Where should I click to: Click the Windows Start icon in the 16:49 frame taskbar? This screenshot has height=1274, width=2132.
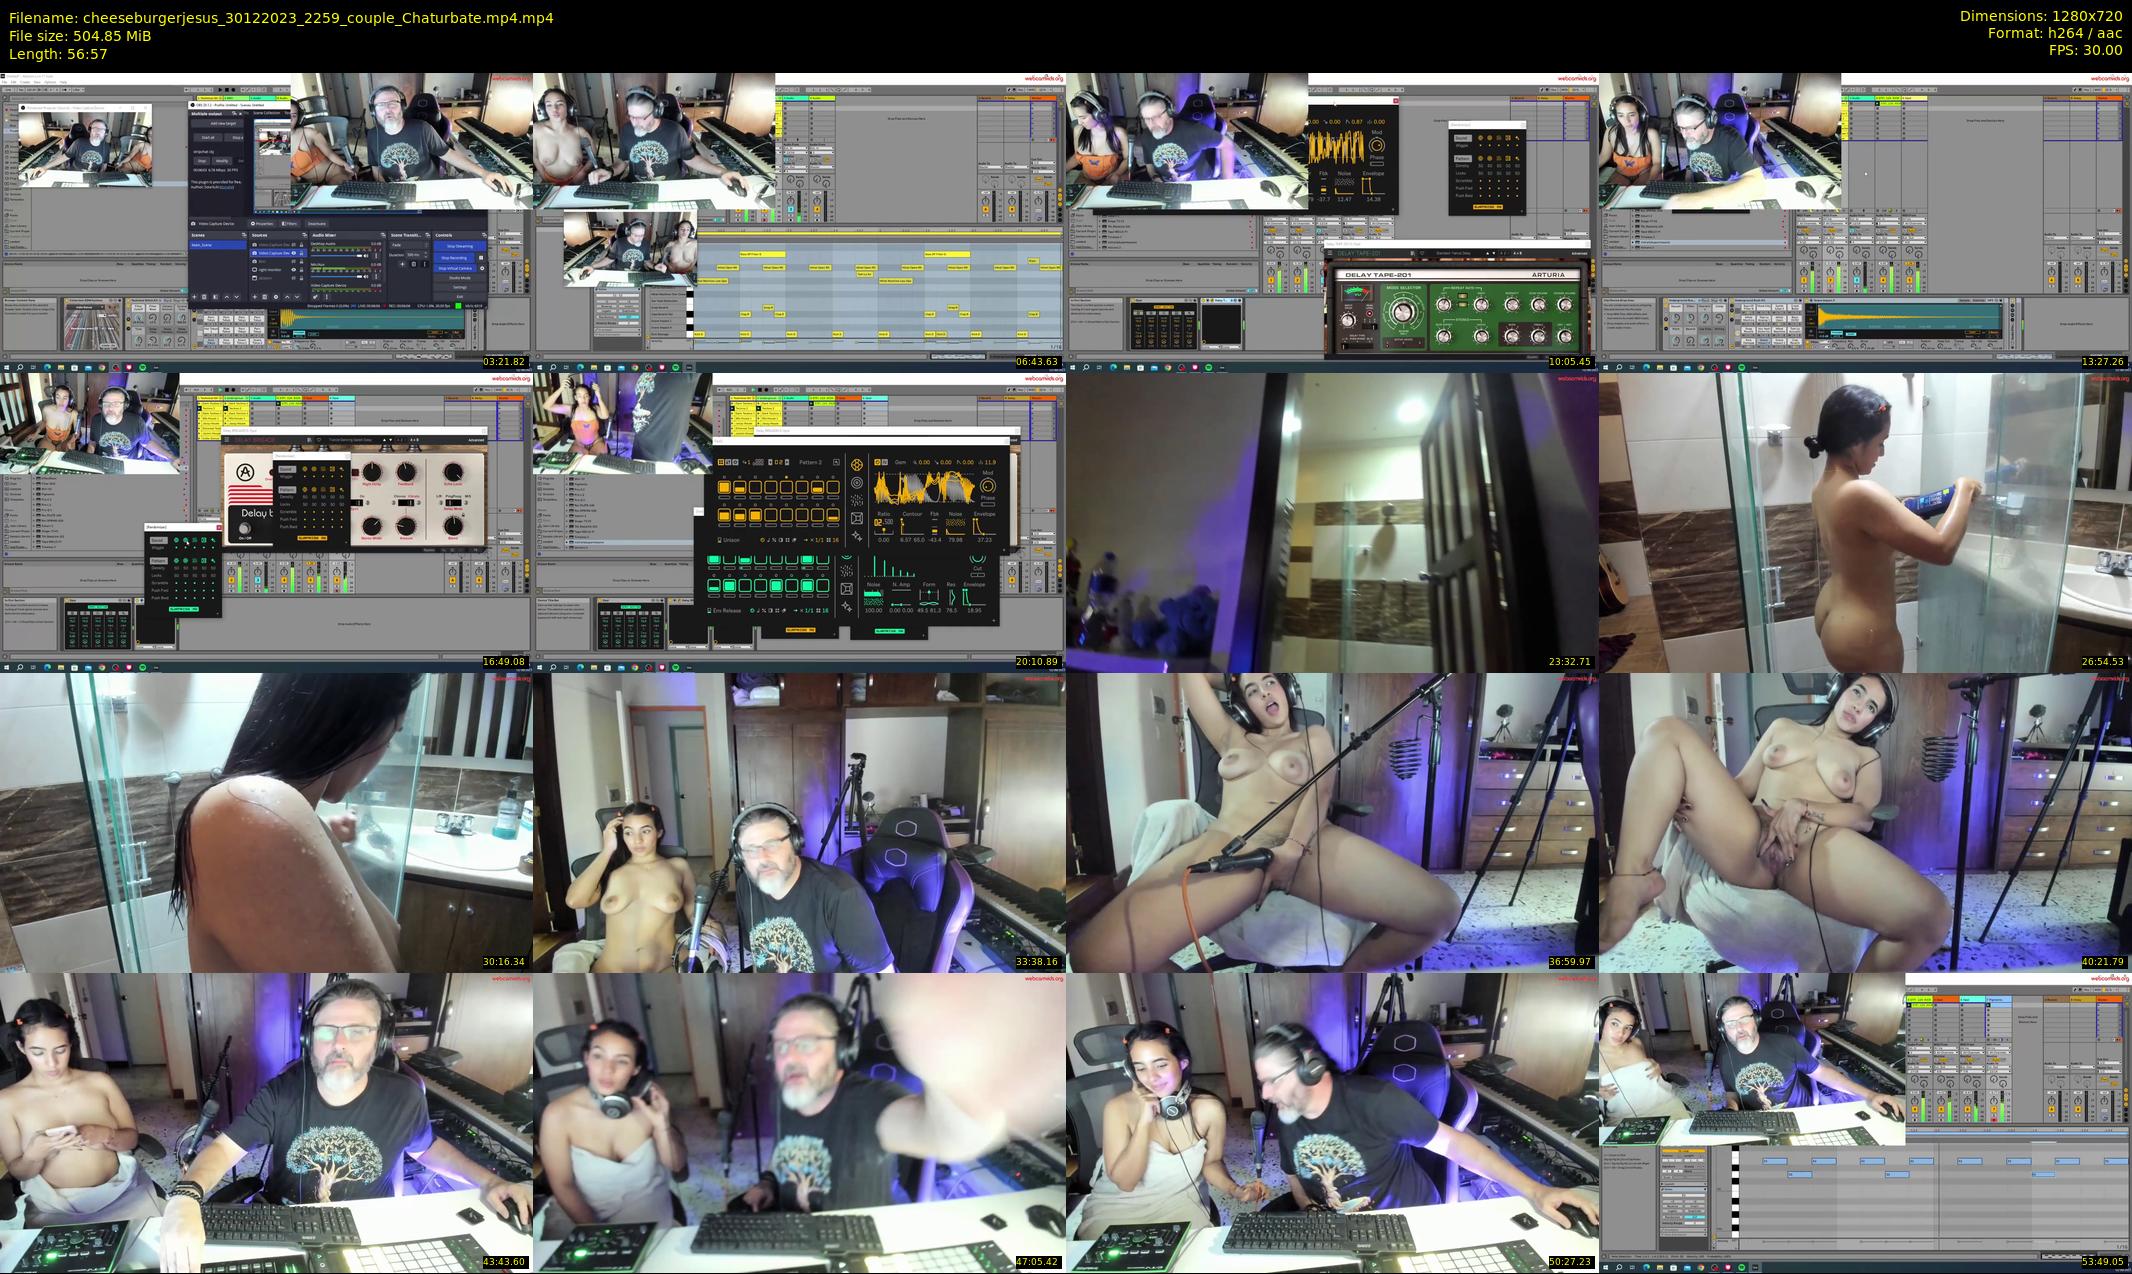pos(7,667)
